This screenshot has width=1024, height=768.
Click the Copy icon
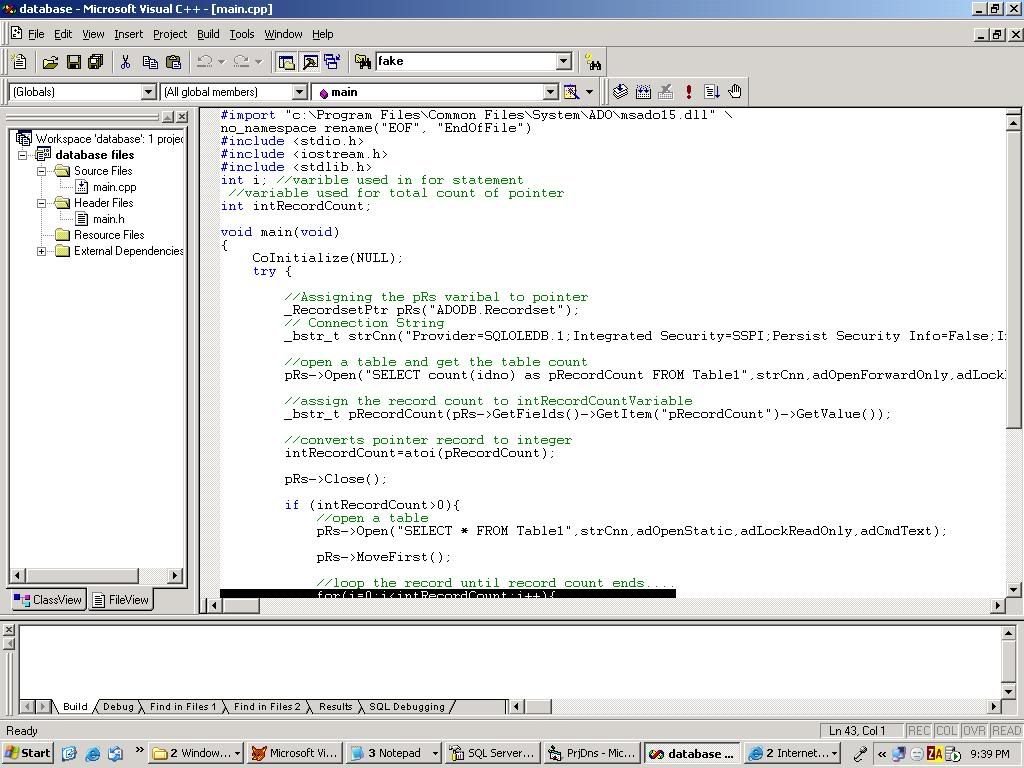click(x=150, y=62)
